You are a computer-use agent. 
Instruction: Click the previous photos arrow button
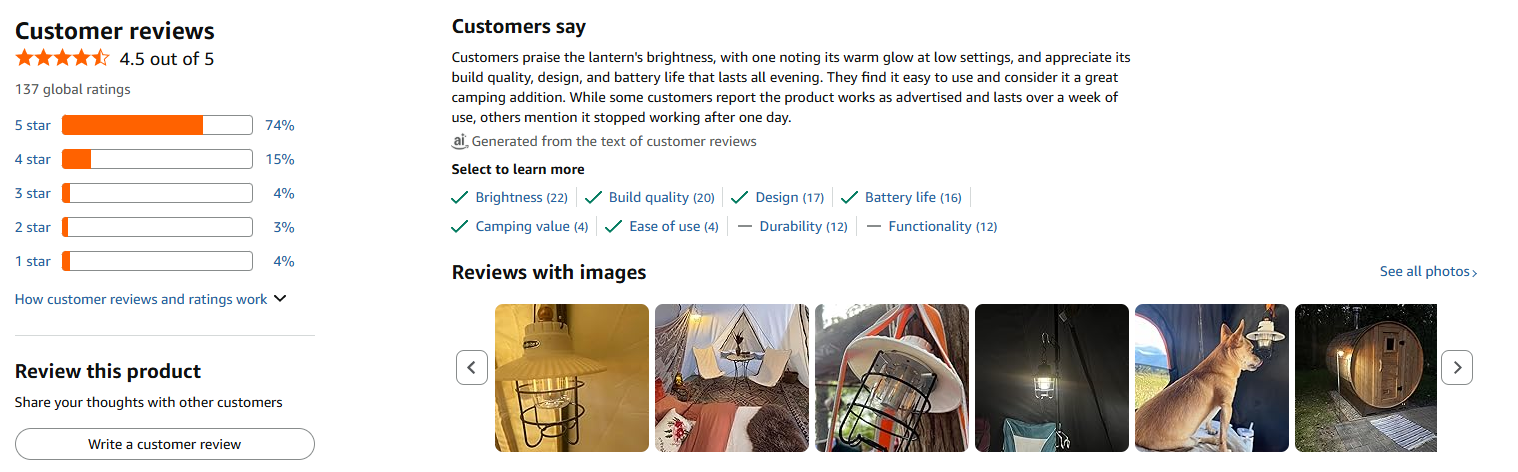(472, 368)
